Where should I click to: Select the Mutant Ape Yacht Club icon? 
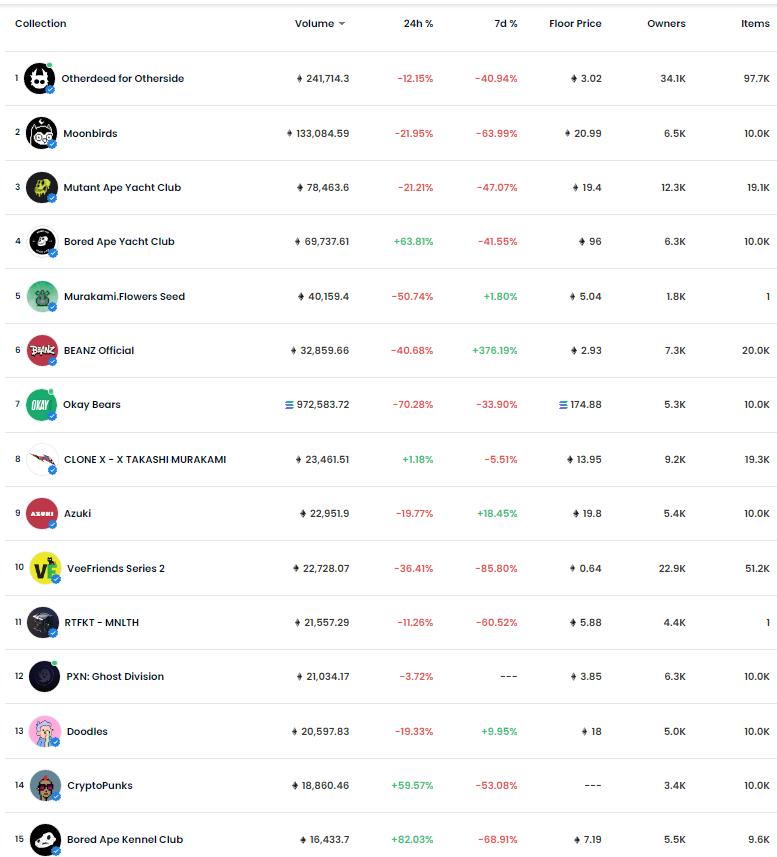pyautogui.click(x=42, y=187)
